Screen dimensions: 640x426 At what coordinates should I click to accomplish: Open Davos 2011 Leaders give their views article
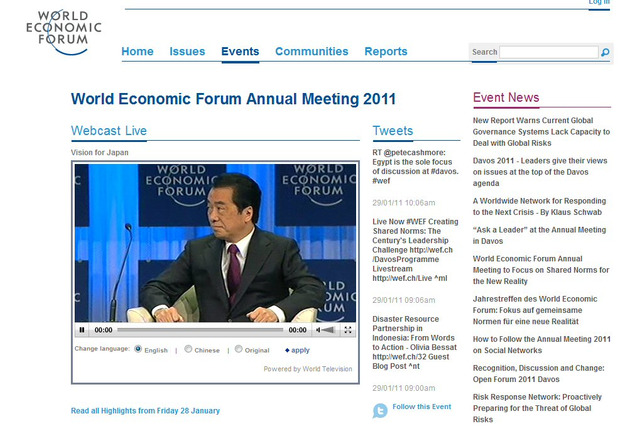click(x=540, y=172)
